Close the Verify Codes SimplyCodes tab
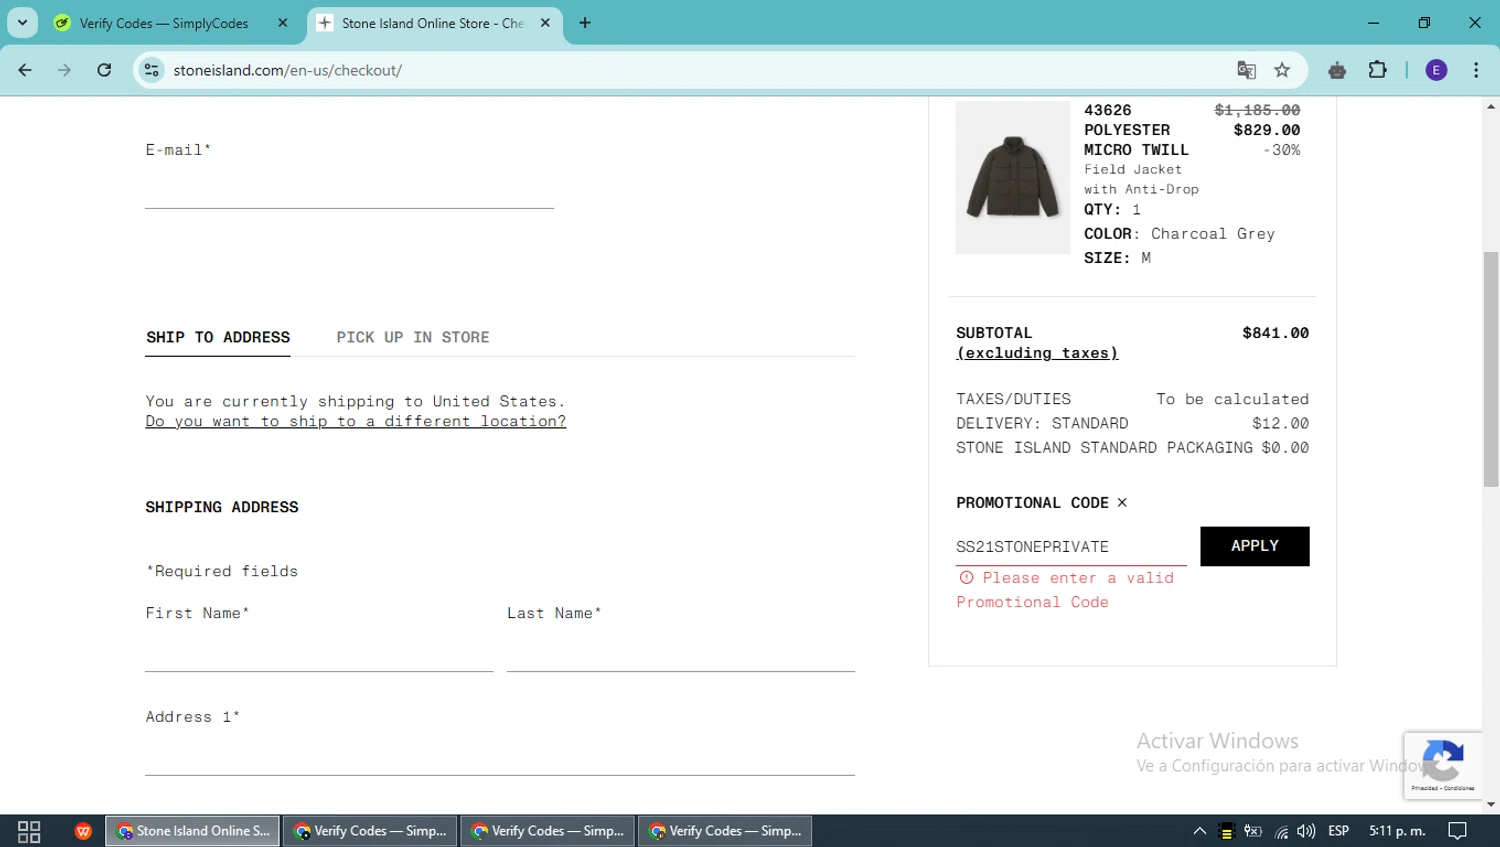1500x847 pixels. 283,23
